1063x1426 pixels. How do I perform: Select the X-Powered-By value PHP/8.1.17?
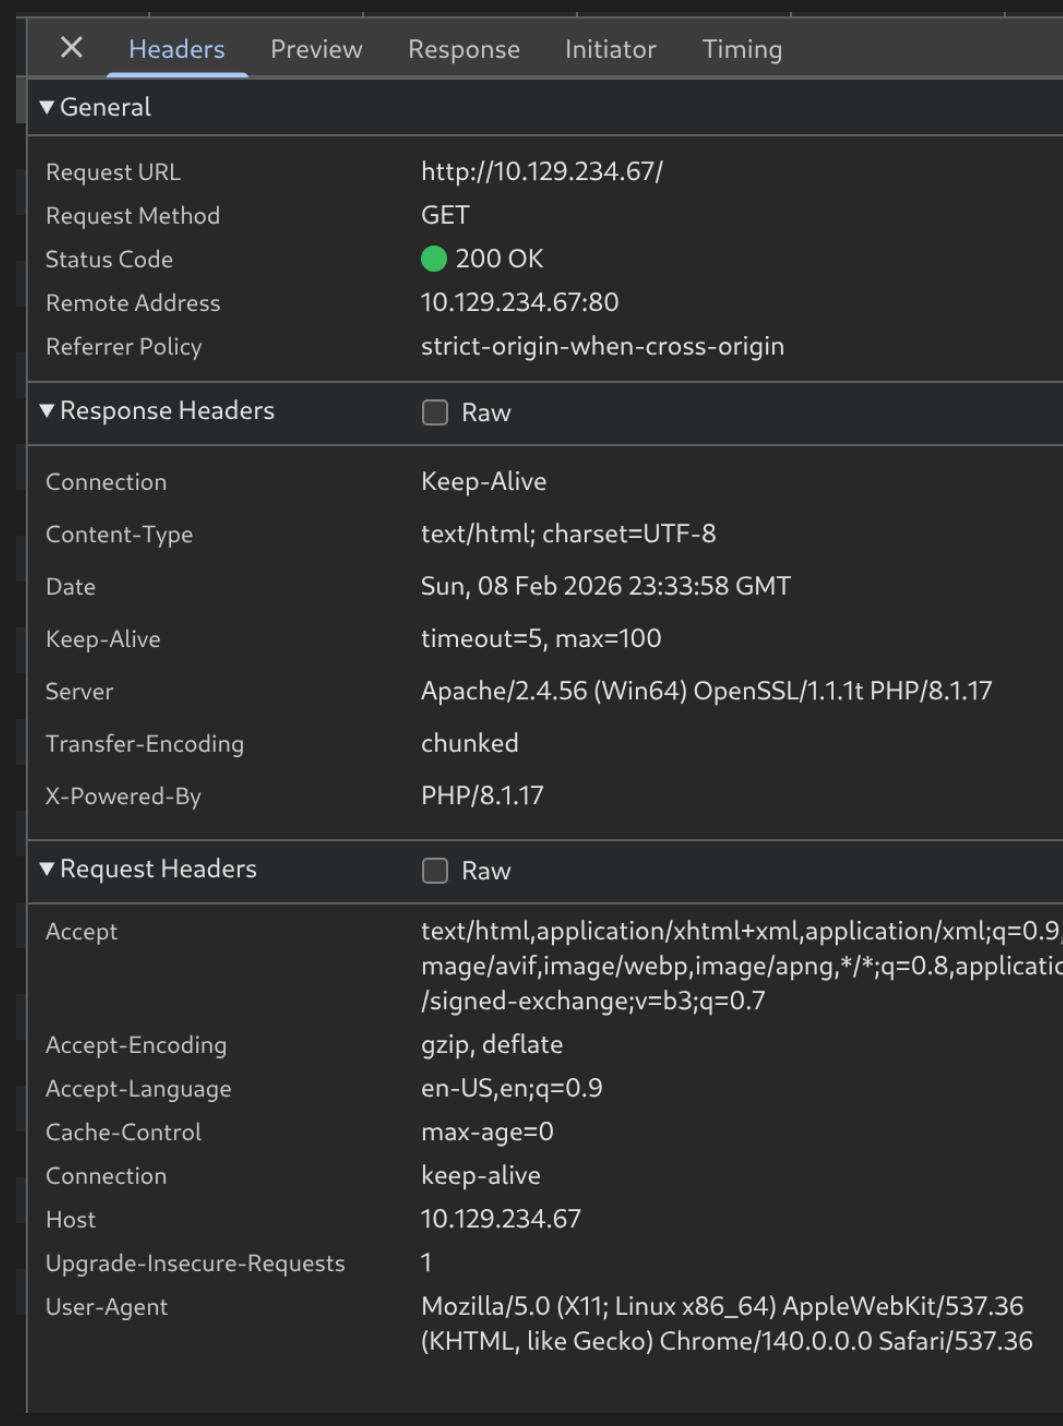click(x=482, y=796)
